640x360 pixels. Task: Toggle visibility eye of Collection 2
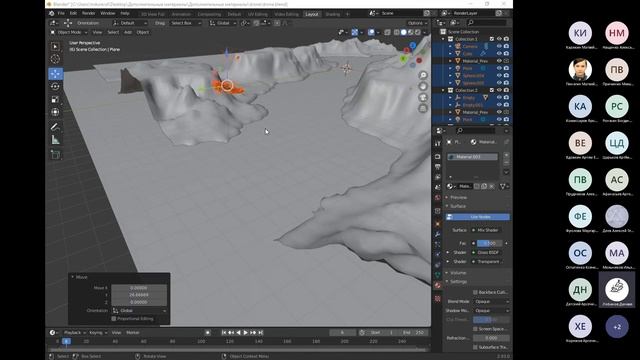click(x=499, y=90)
